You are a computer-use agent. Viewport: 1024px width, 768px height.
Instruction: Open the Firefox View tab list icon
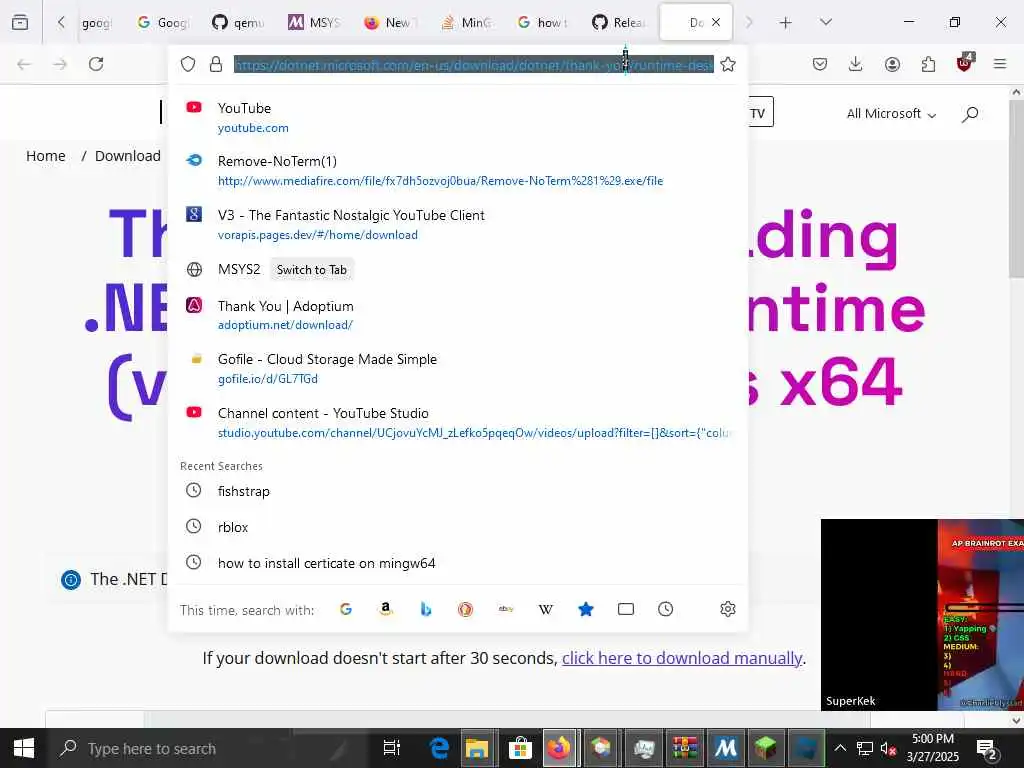pyautogui.click(x=20, y=22)
